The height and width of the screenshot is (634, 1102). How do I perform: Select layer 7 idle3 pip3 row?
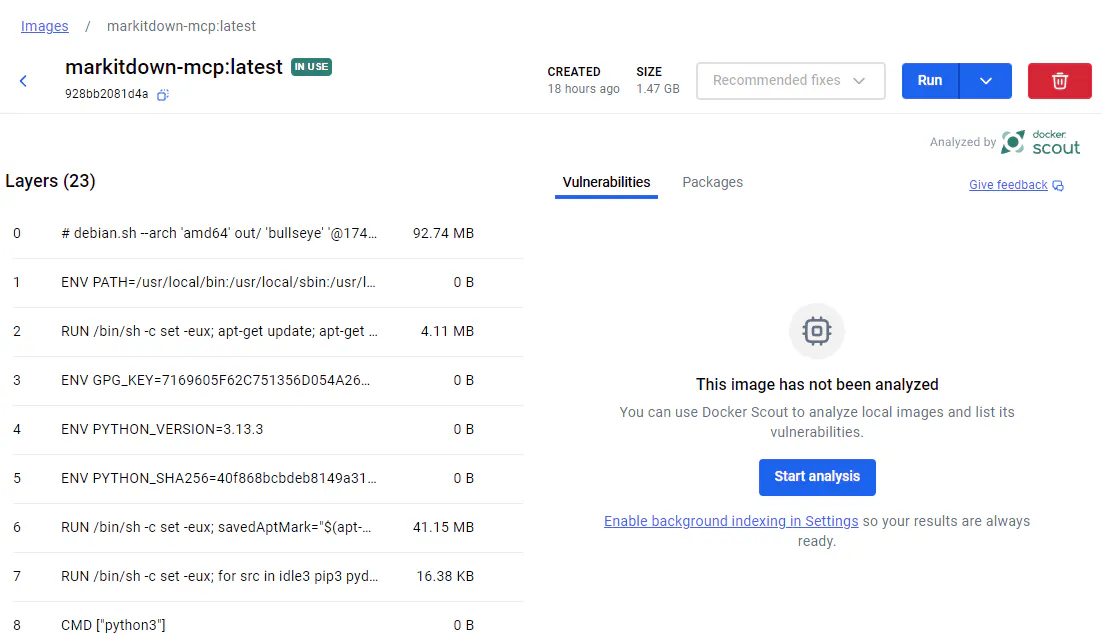click(267, 576)
